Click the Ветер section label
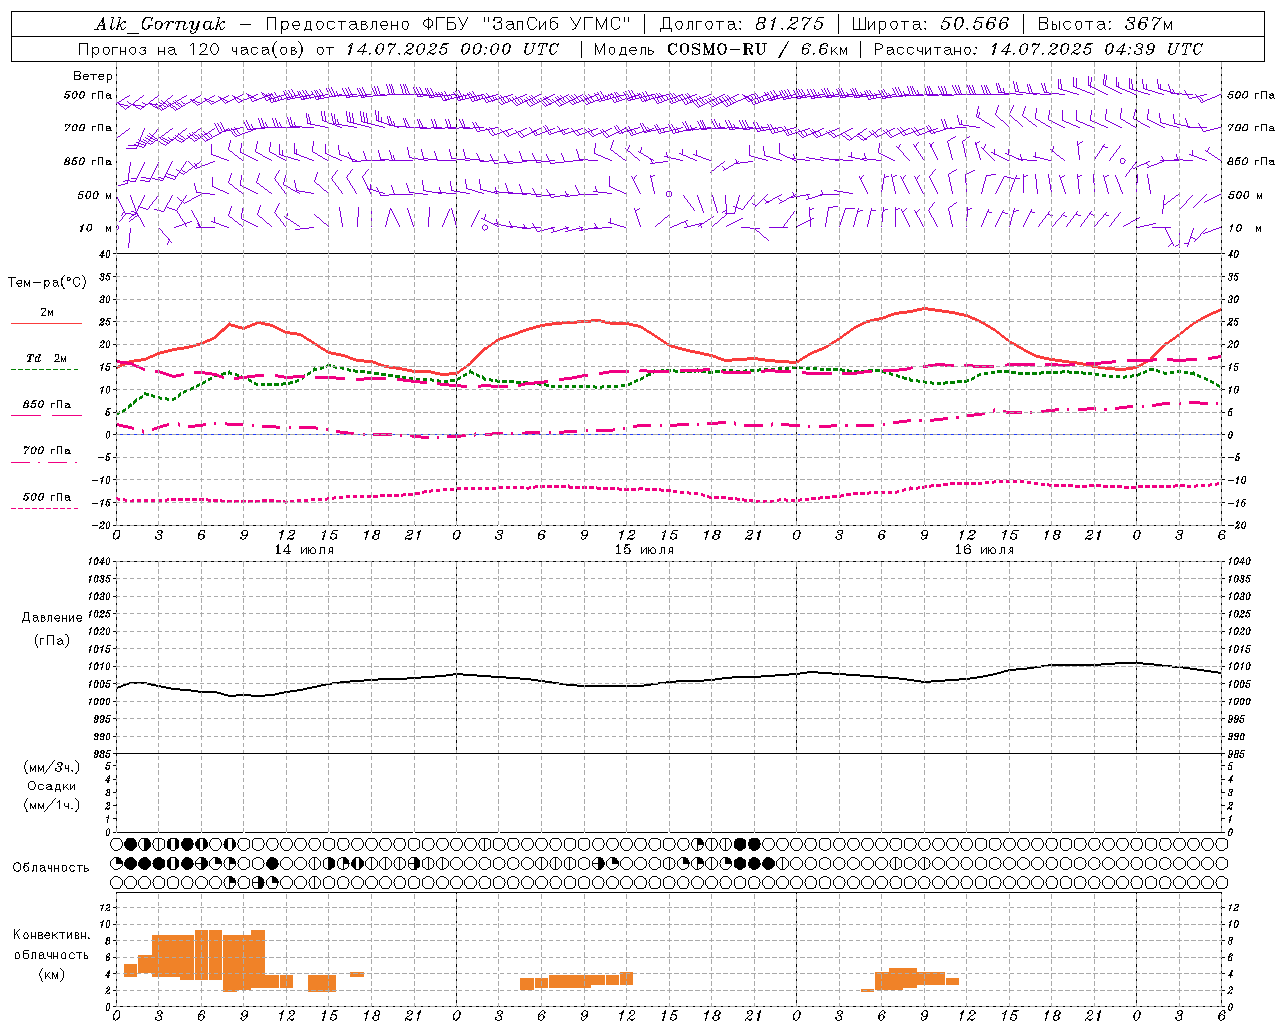The image size is (1280, 1024). (93, 76)
